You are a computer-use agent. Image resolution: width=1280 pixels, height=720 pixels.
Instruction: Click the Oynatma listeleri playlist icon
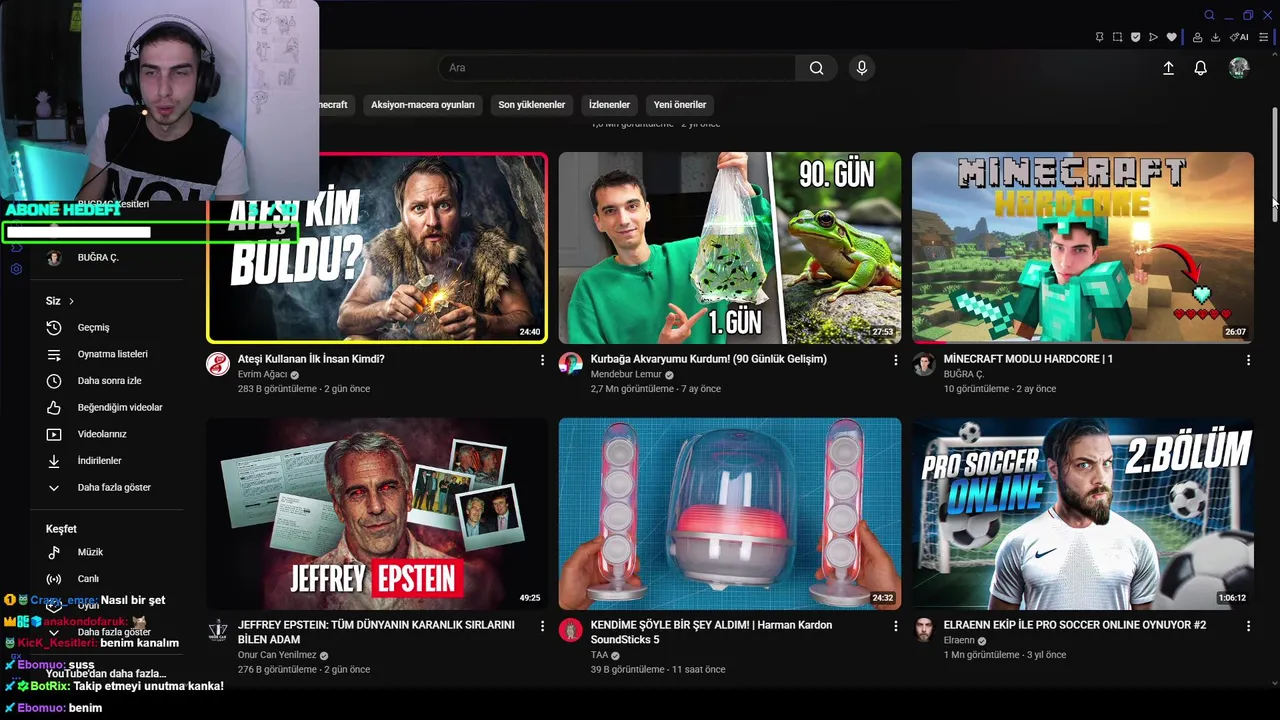point(54,354)
